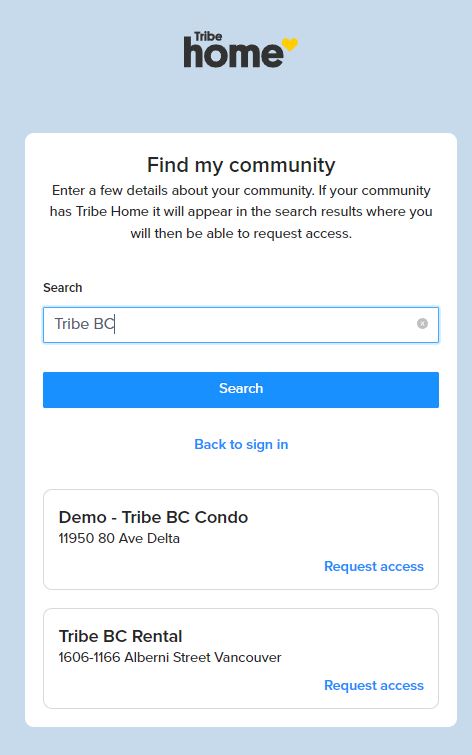
Task: Request access to Demo - Tribe BC Condo
Action: pyautogui.click(x=374, y=566)
